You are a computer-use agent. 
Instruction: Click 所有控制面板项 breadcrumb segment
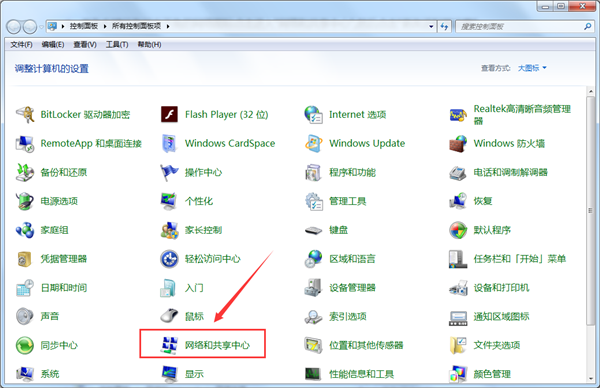(x=136, y=26)
